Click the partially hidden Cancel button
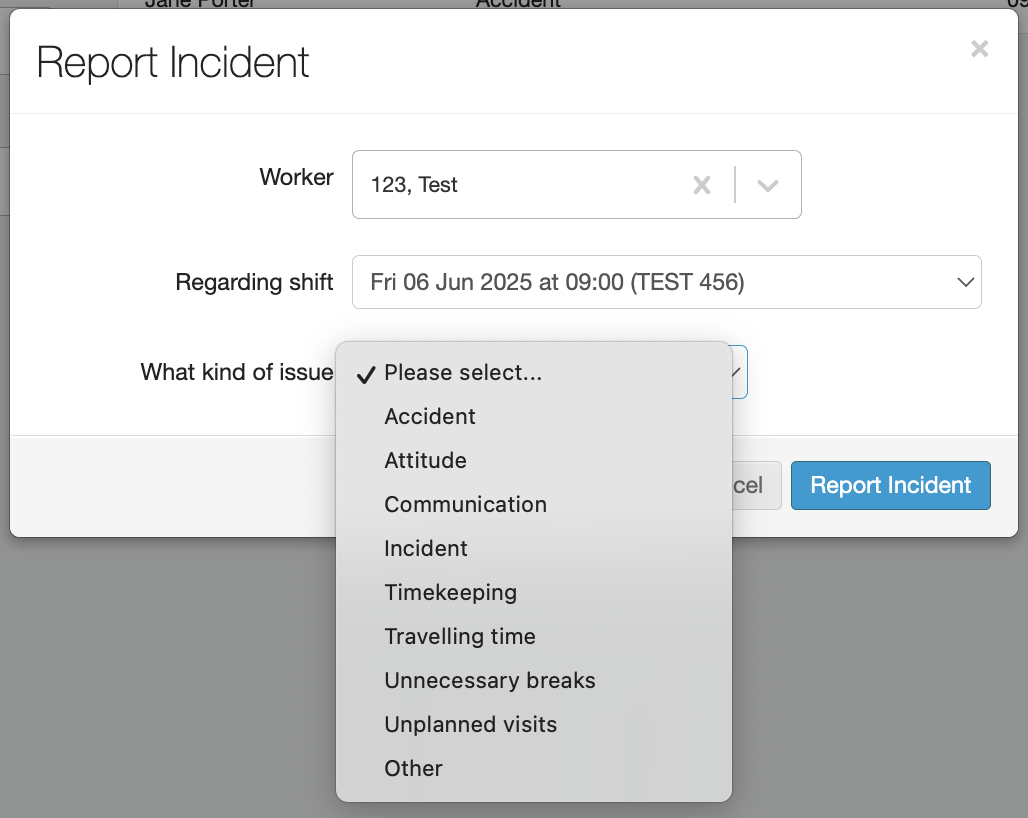The width and height of the screenshot is (1028, 818). 755,485
